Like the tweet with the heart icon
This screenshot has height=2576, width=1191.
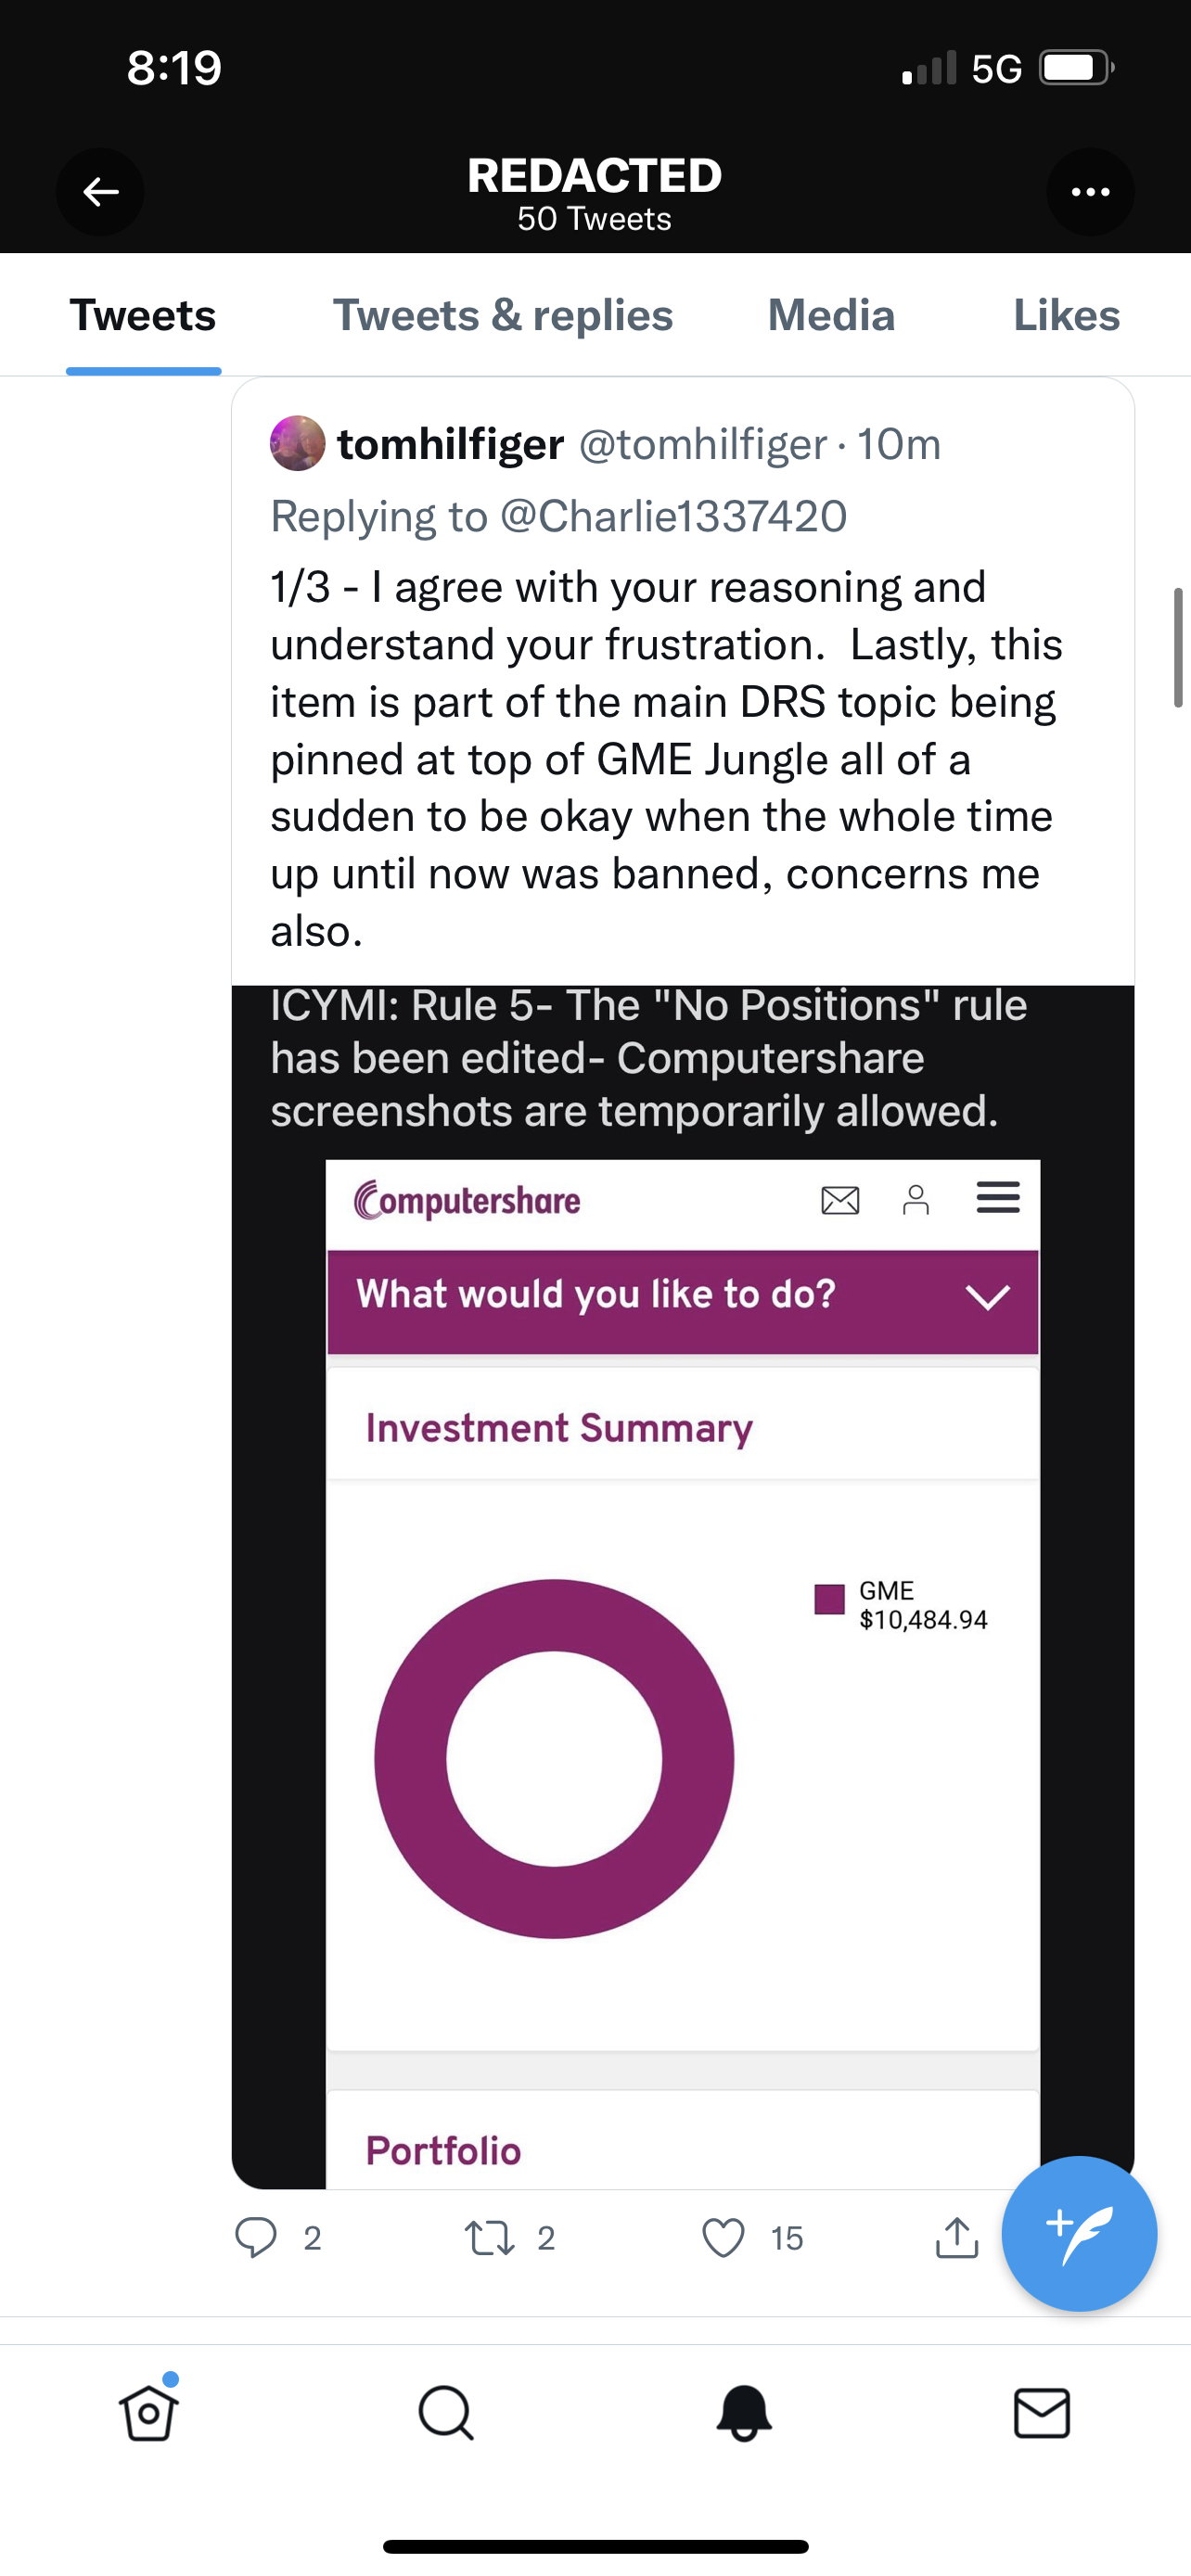point(723,2237)
